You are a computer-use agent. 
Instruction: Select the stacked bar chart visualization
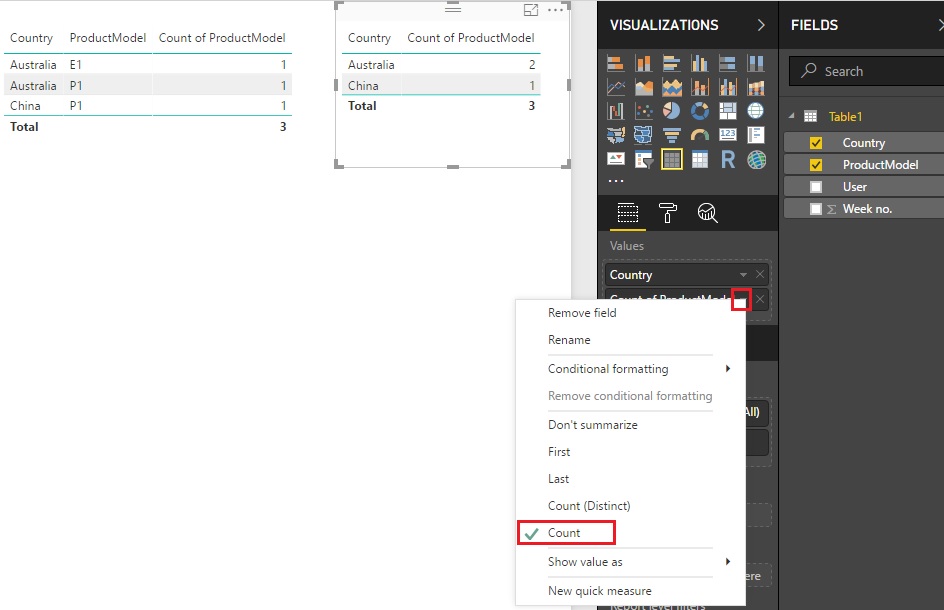(615, 63)
